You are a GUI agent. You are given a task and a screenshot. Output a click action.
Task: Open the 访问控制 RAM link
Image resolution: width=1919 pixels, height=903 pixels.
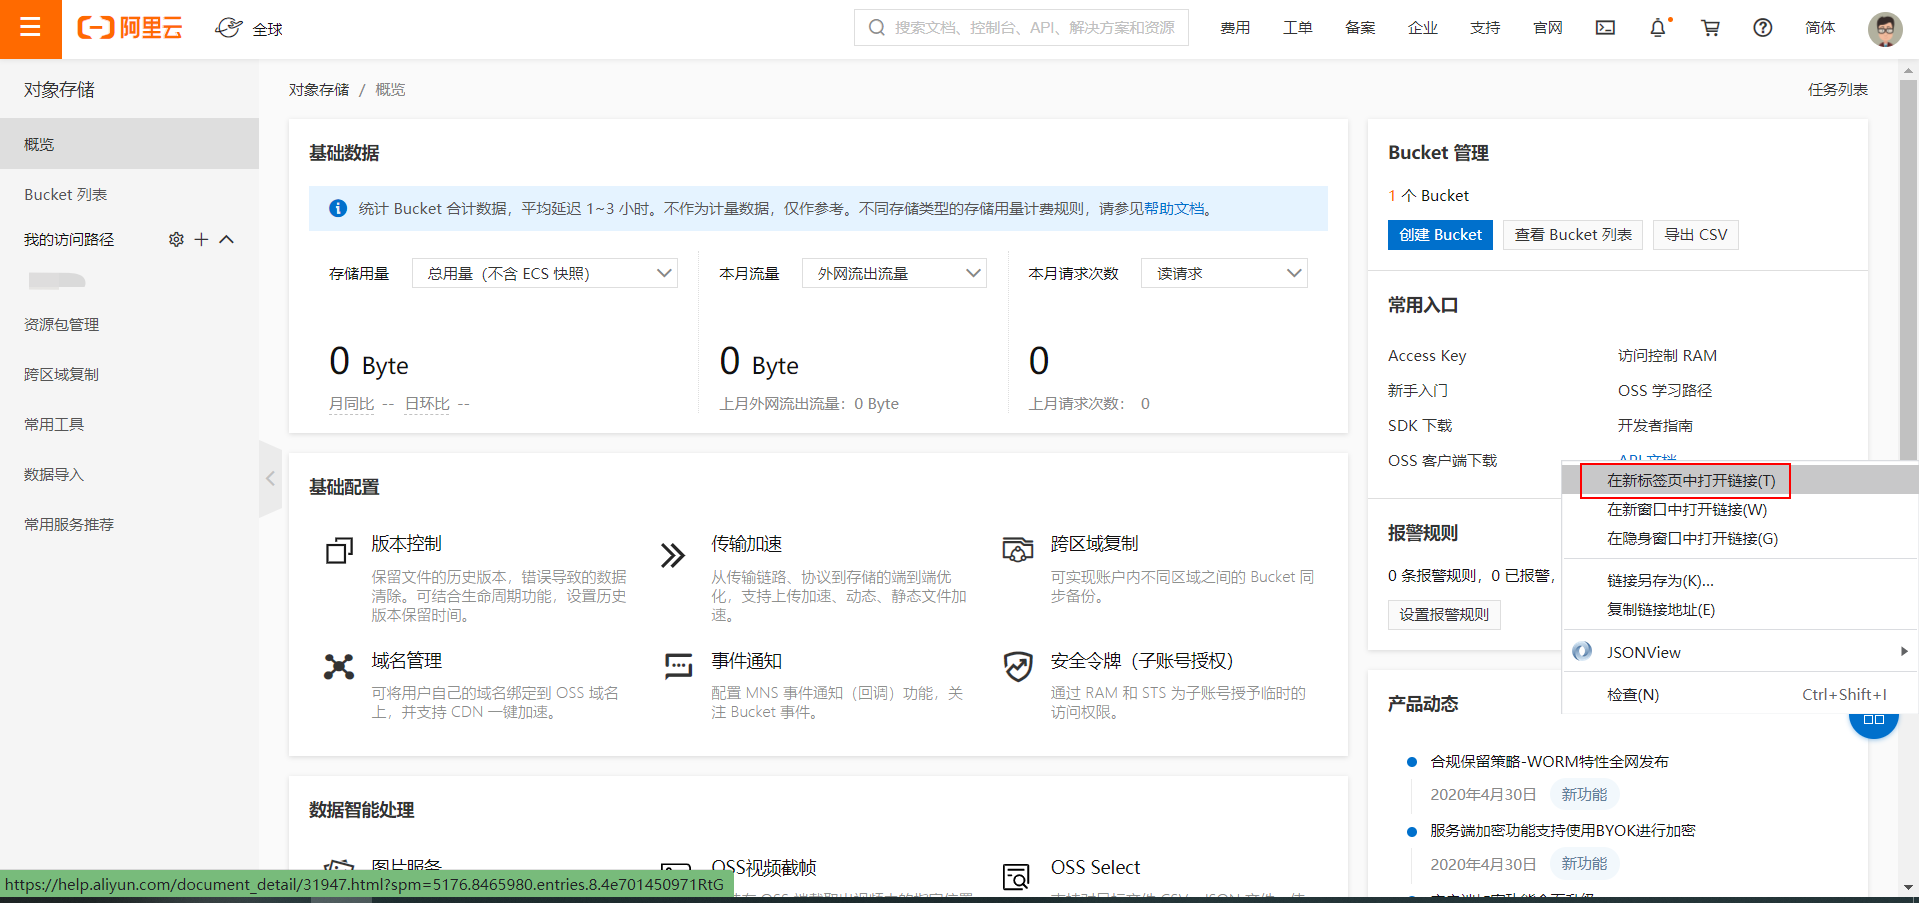[x=1667, y=356]
